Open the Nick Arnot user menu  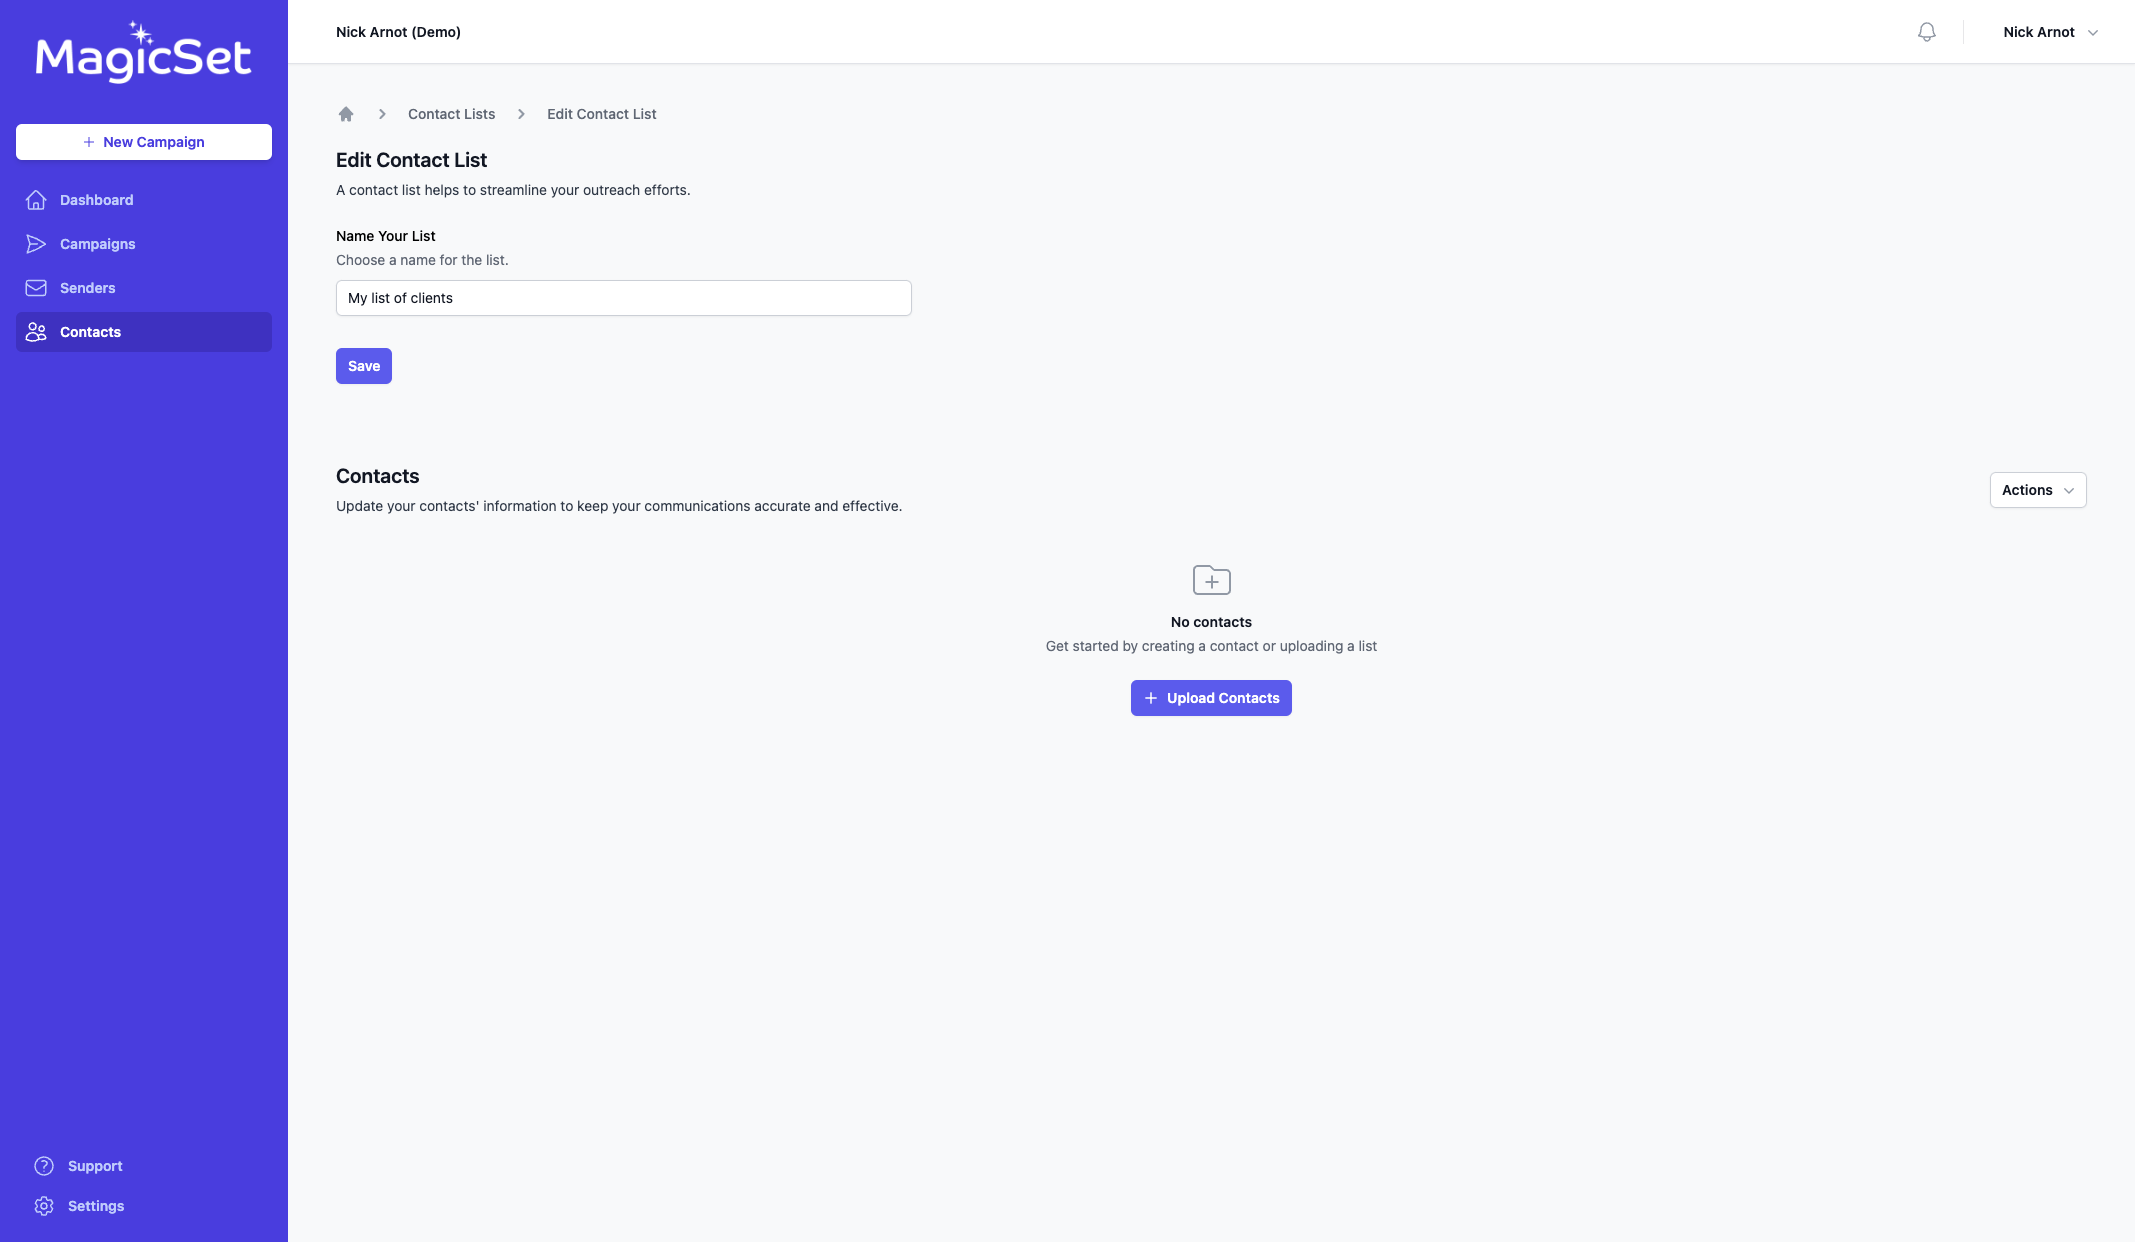(x=2050, y=32)
